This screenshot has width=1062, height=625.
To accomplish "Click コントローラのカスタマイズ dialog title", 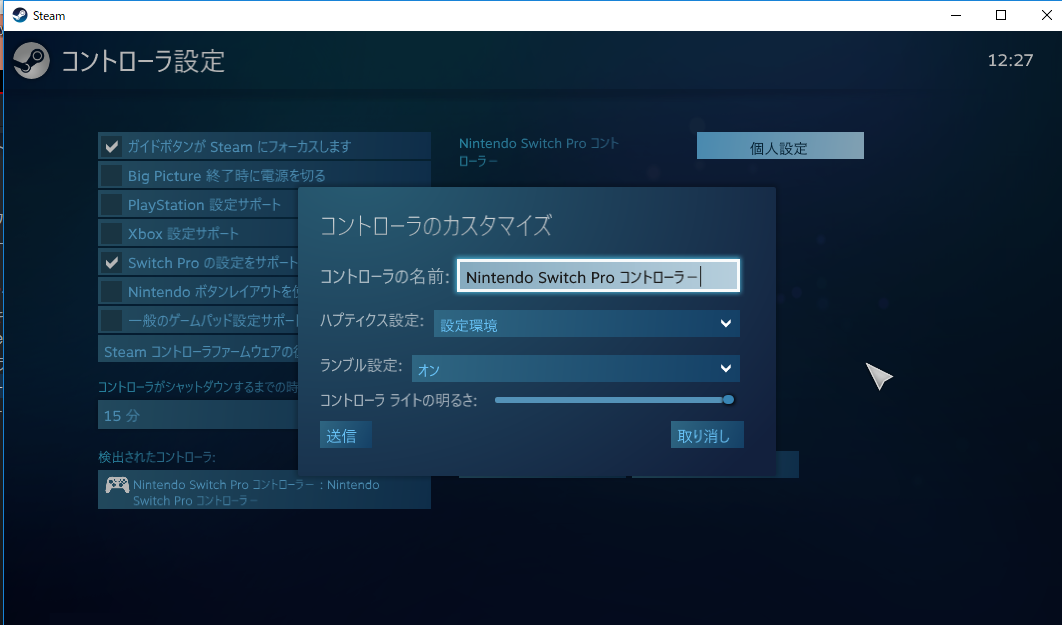I will click(436, 225).
